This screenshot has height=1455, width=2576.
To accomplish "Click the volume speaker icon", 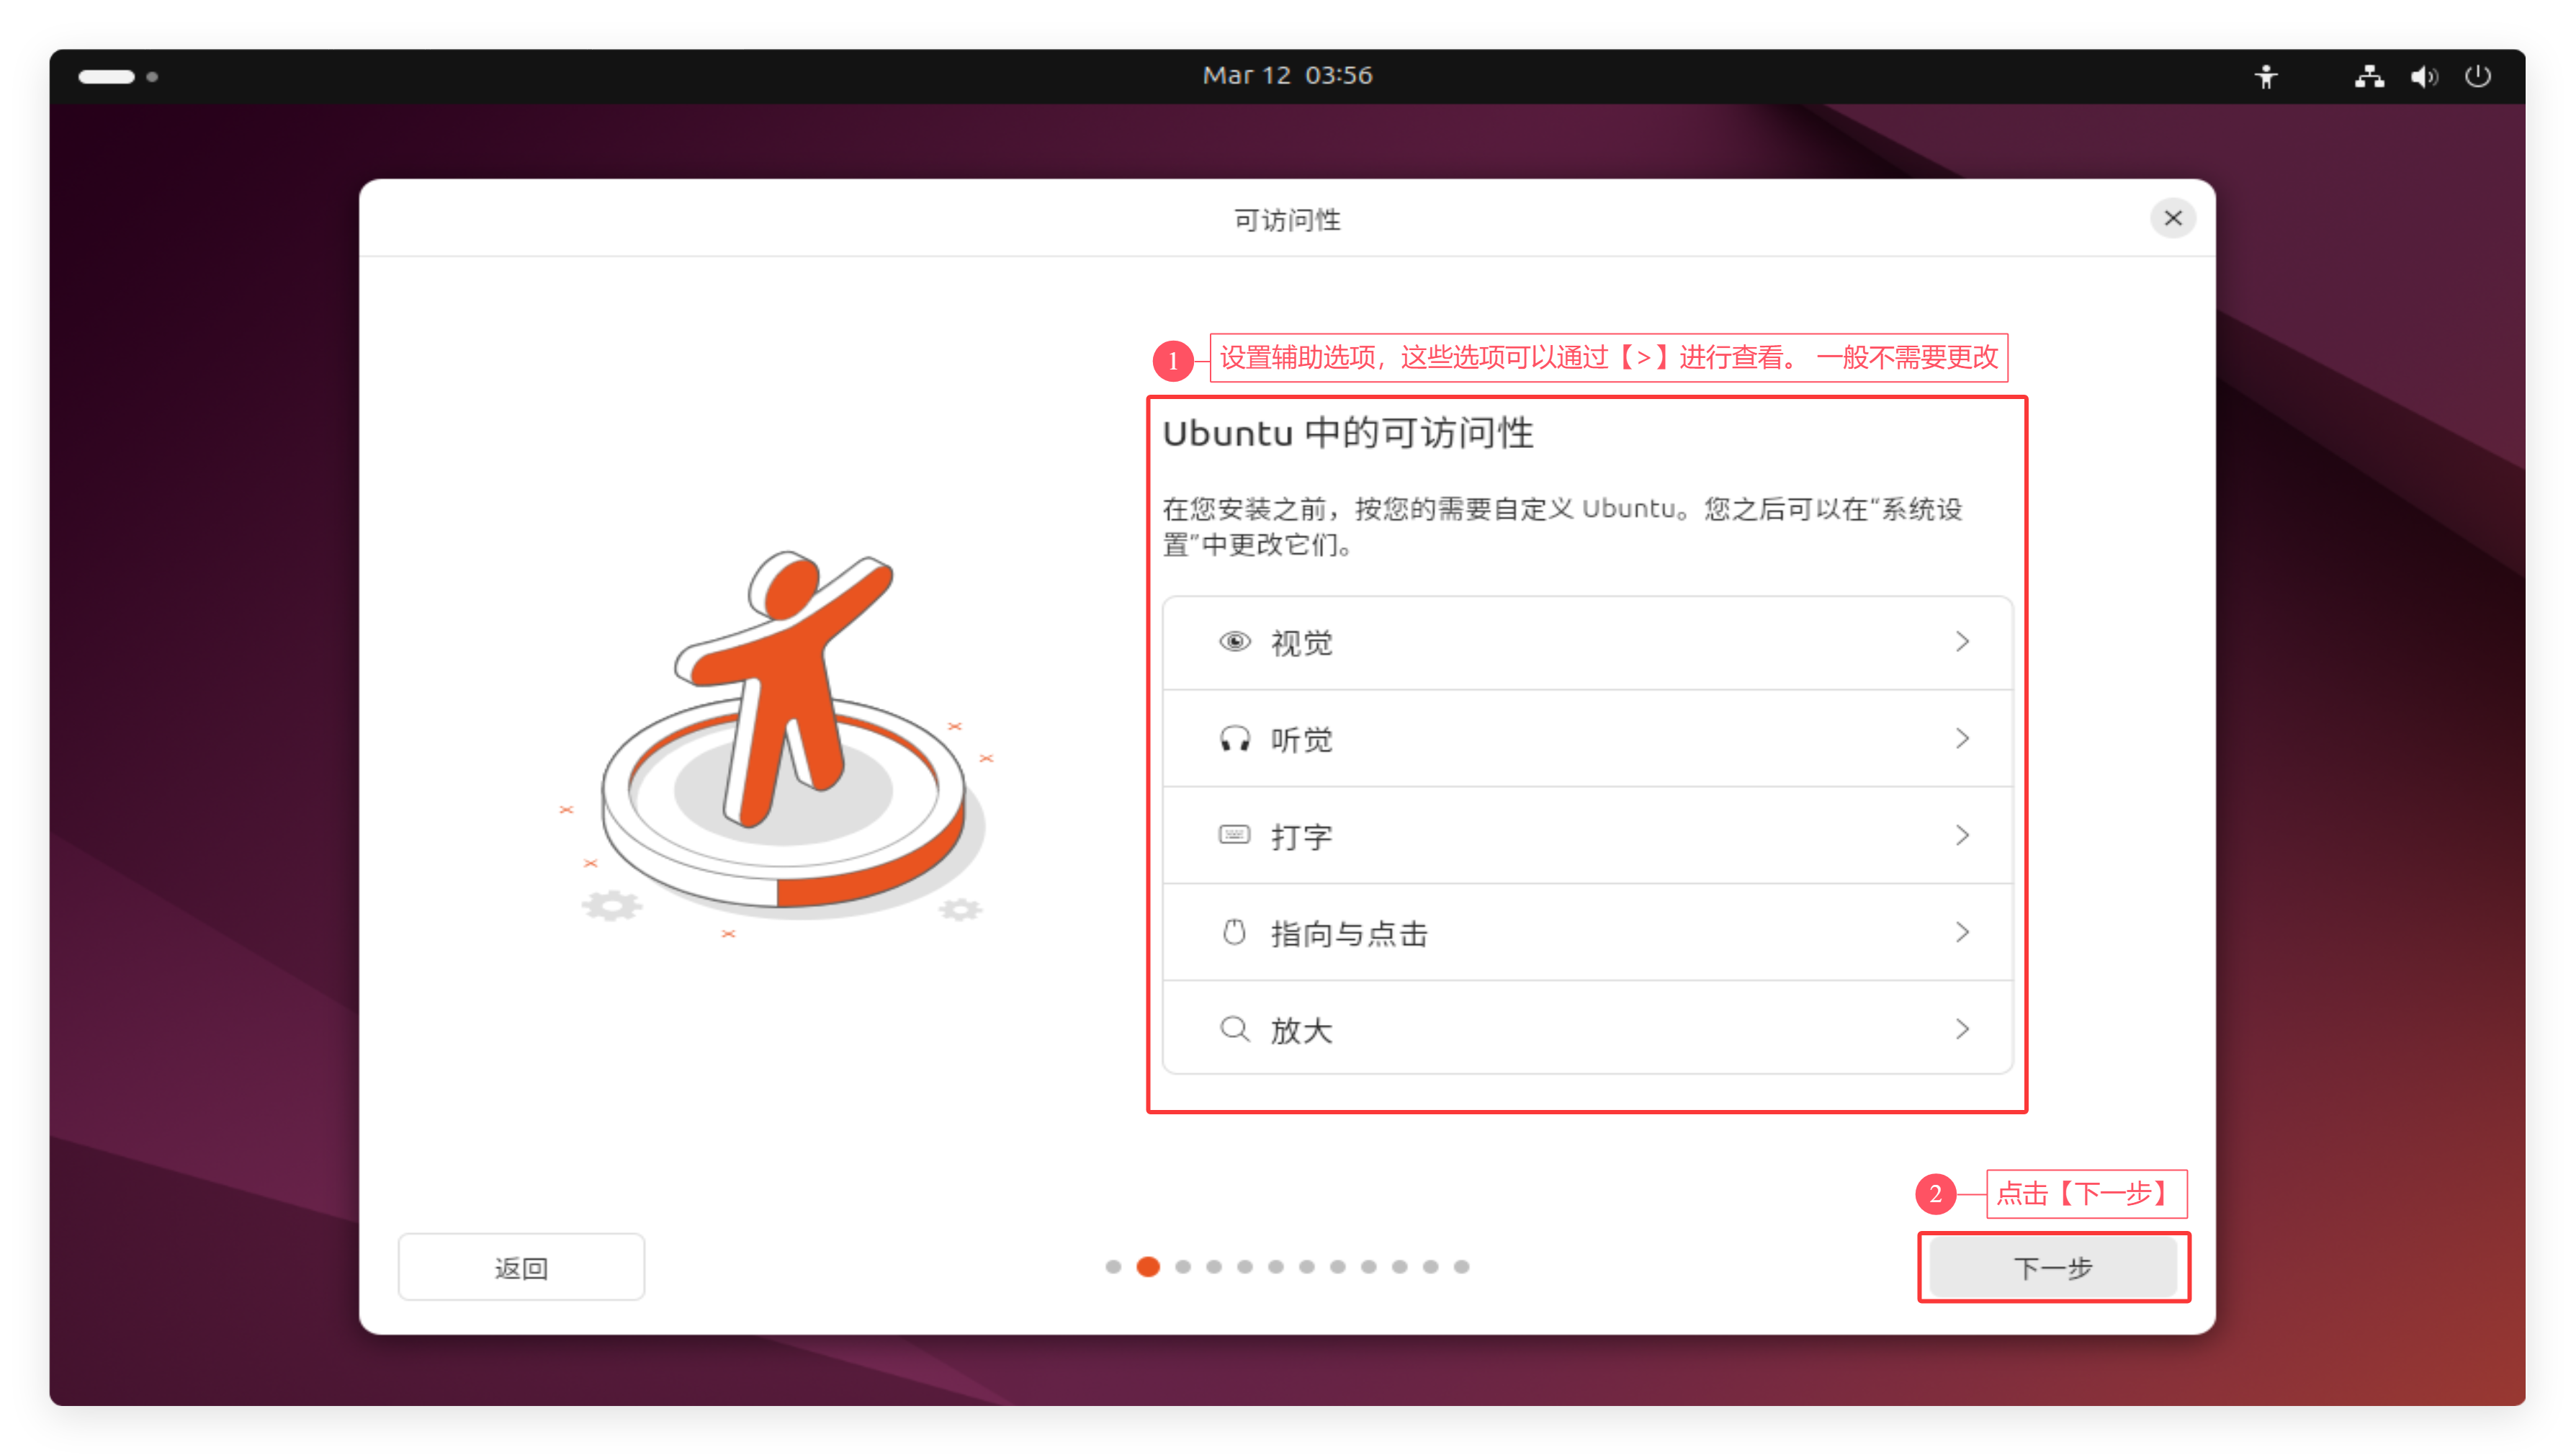I will pyautogui.click(x=2423, y=76).
